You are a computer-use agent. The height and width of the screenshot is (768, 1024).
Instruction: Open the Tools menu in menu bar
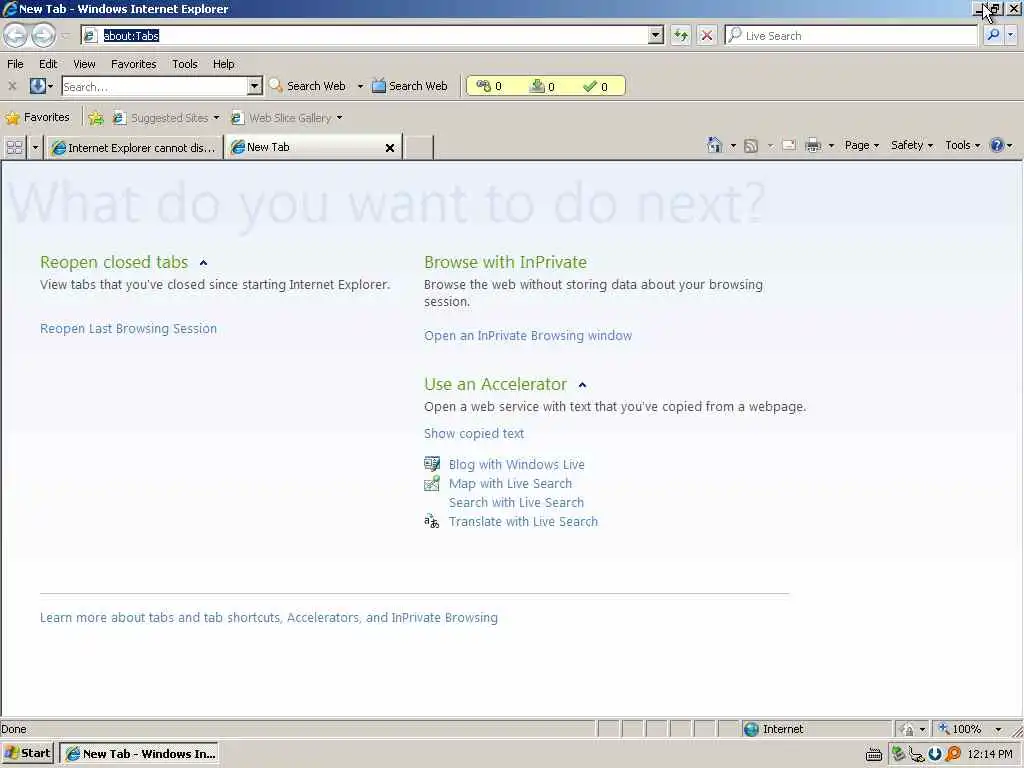point(185,64)
